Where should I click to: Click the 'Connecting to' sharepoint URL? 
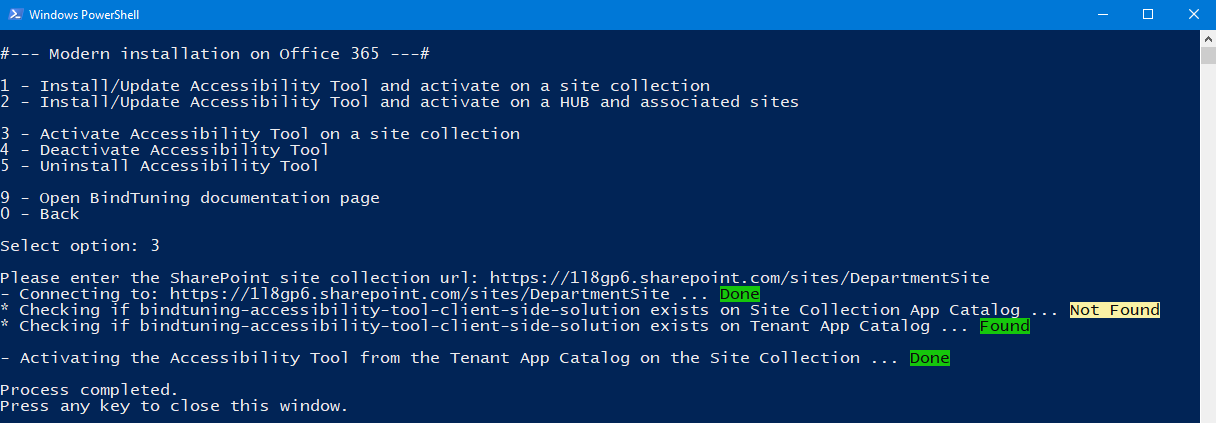[419, 294]
